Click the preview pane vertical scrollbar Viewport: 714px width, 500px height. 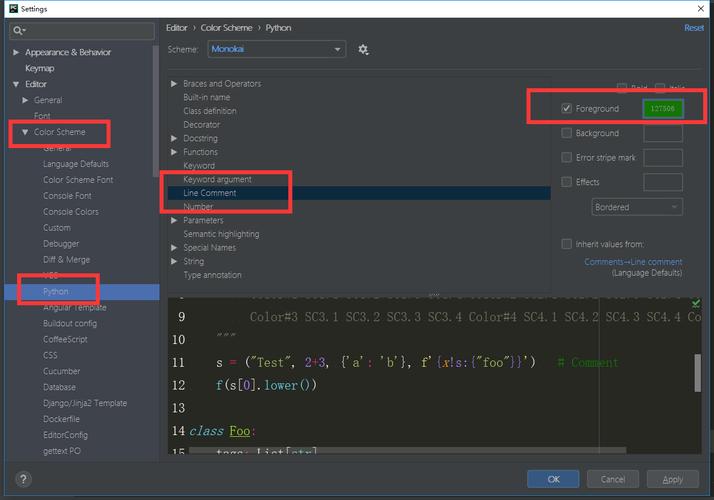(x=698, y=372)
